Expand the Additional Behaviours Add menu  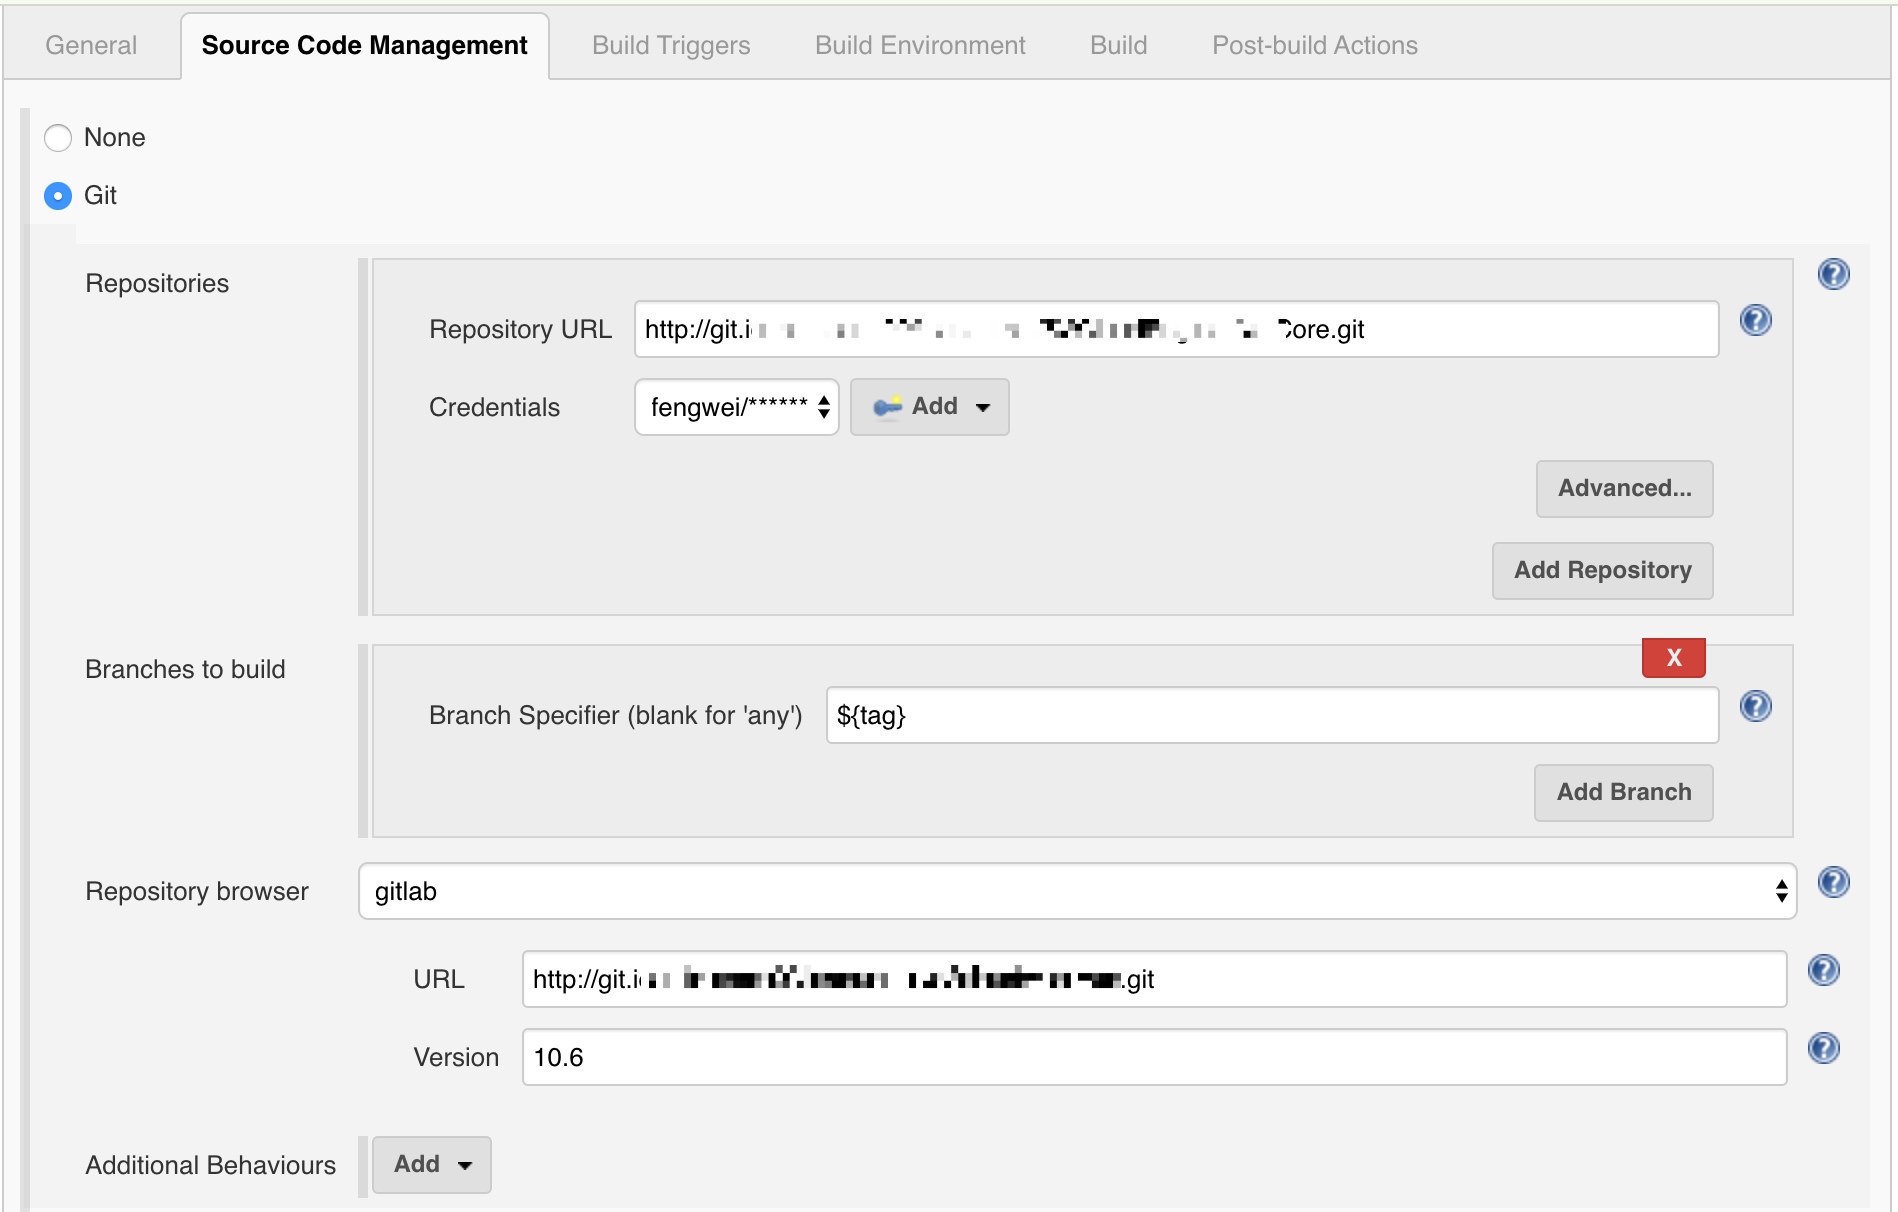pyautogui.click(x=431, y=1165)
